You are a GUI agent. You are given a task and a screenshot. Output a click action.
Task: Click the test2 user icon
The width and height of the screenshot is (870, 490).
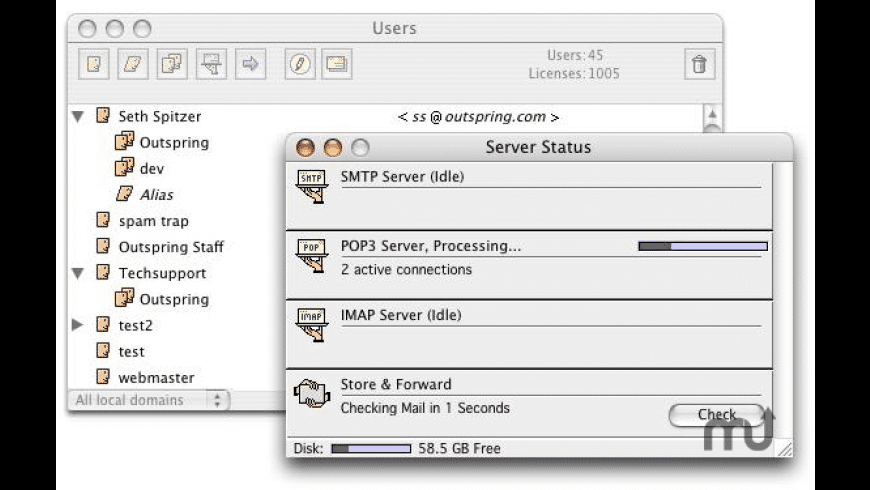(x=103, y=324)
